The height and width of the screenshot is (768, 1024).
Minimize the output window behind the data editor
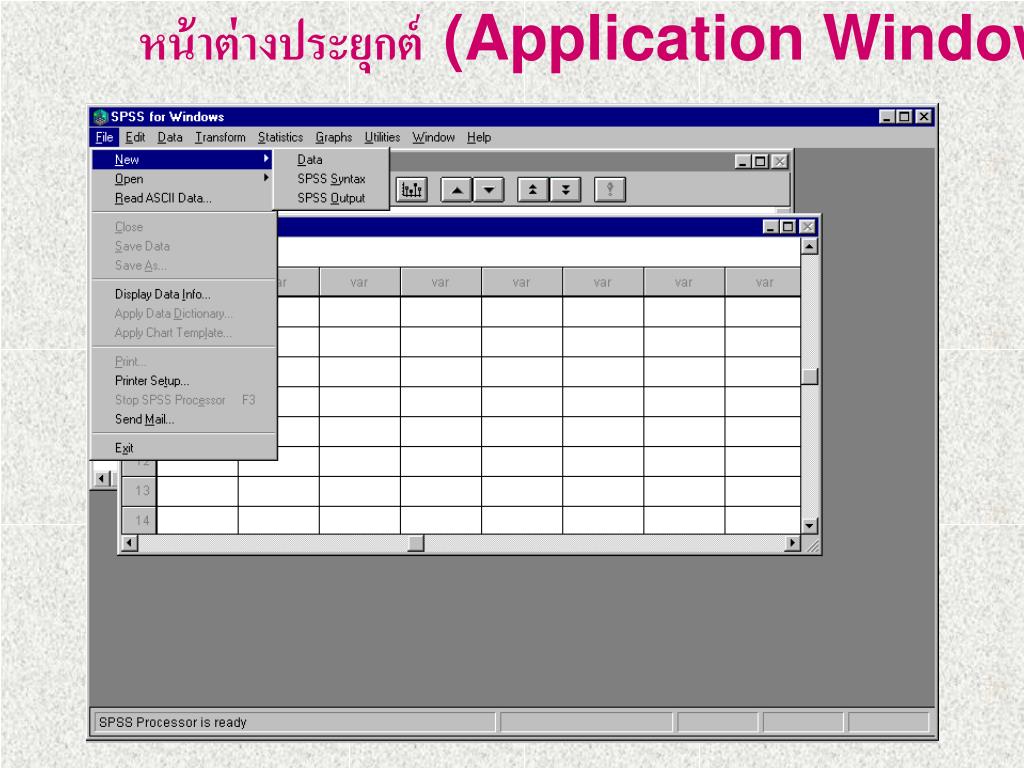coord(743,161)
